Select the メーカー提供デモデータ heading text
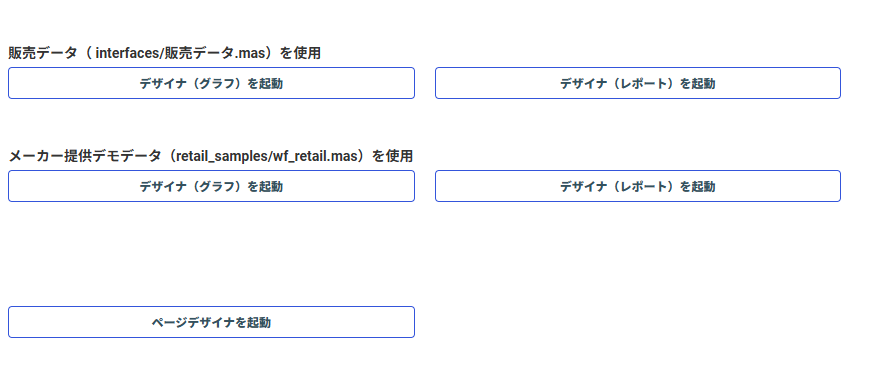The width and height of the screenshot is (869, 368). pos(211,156)
